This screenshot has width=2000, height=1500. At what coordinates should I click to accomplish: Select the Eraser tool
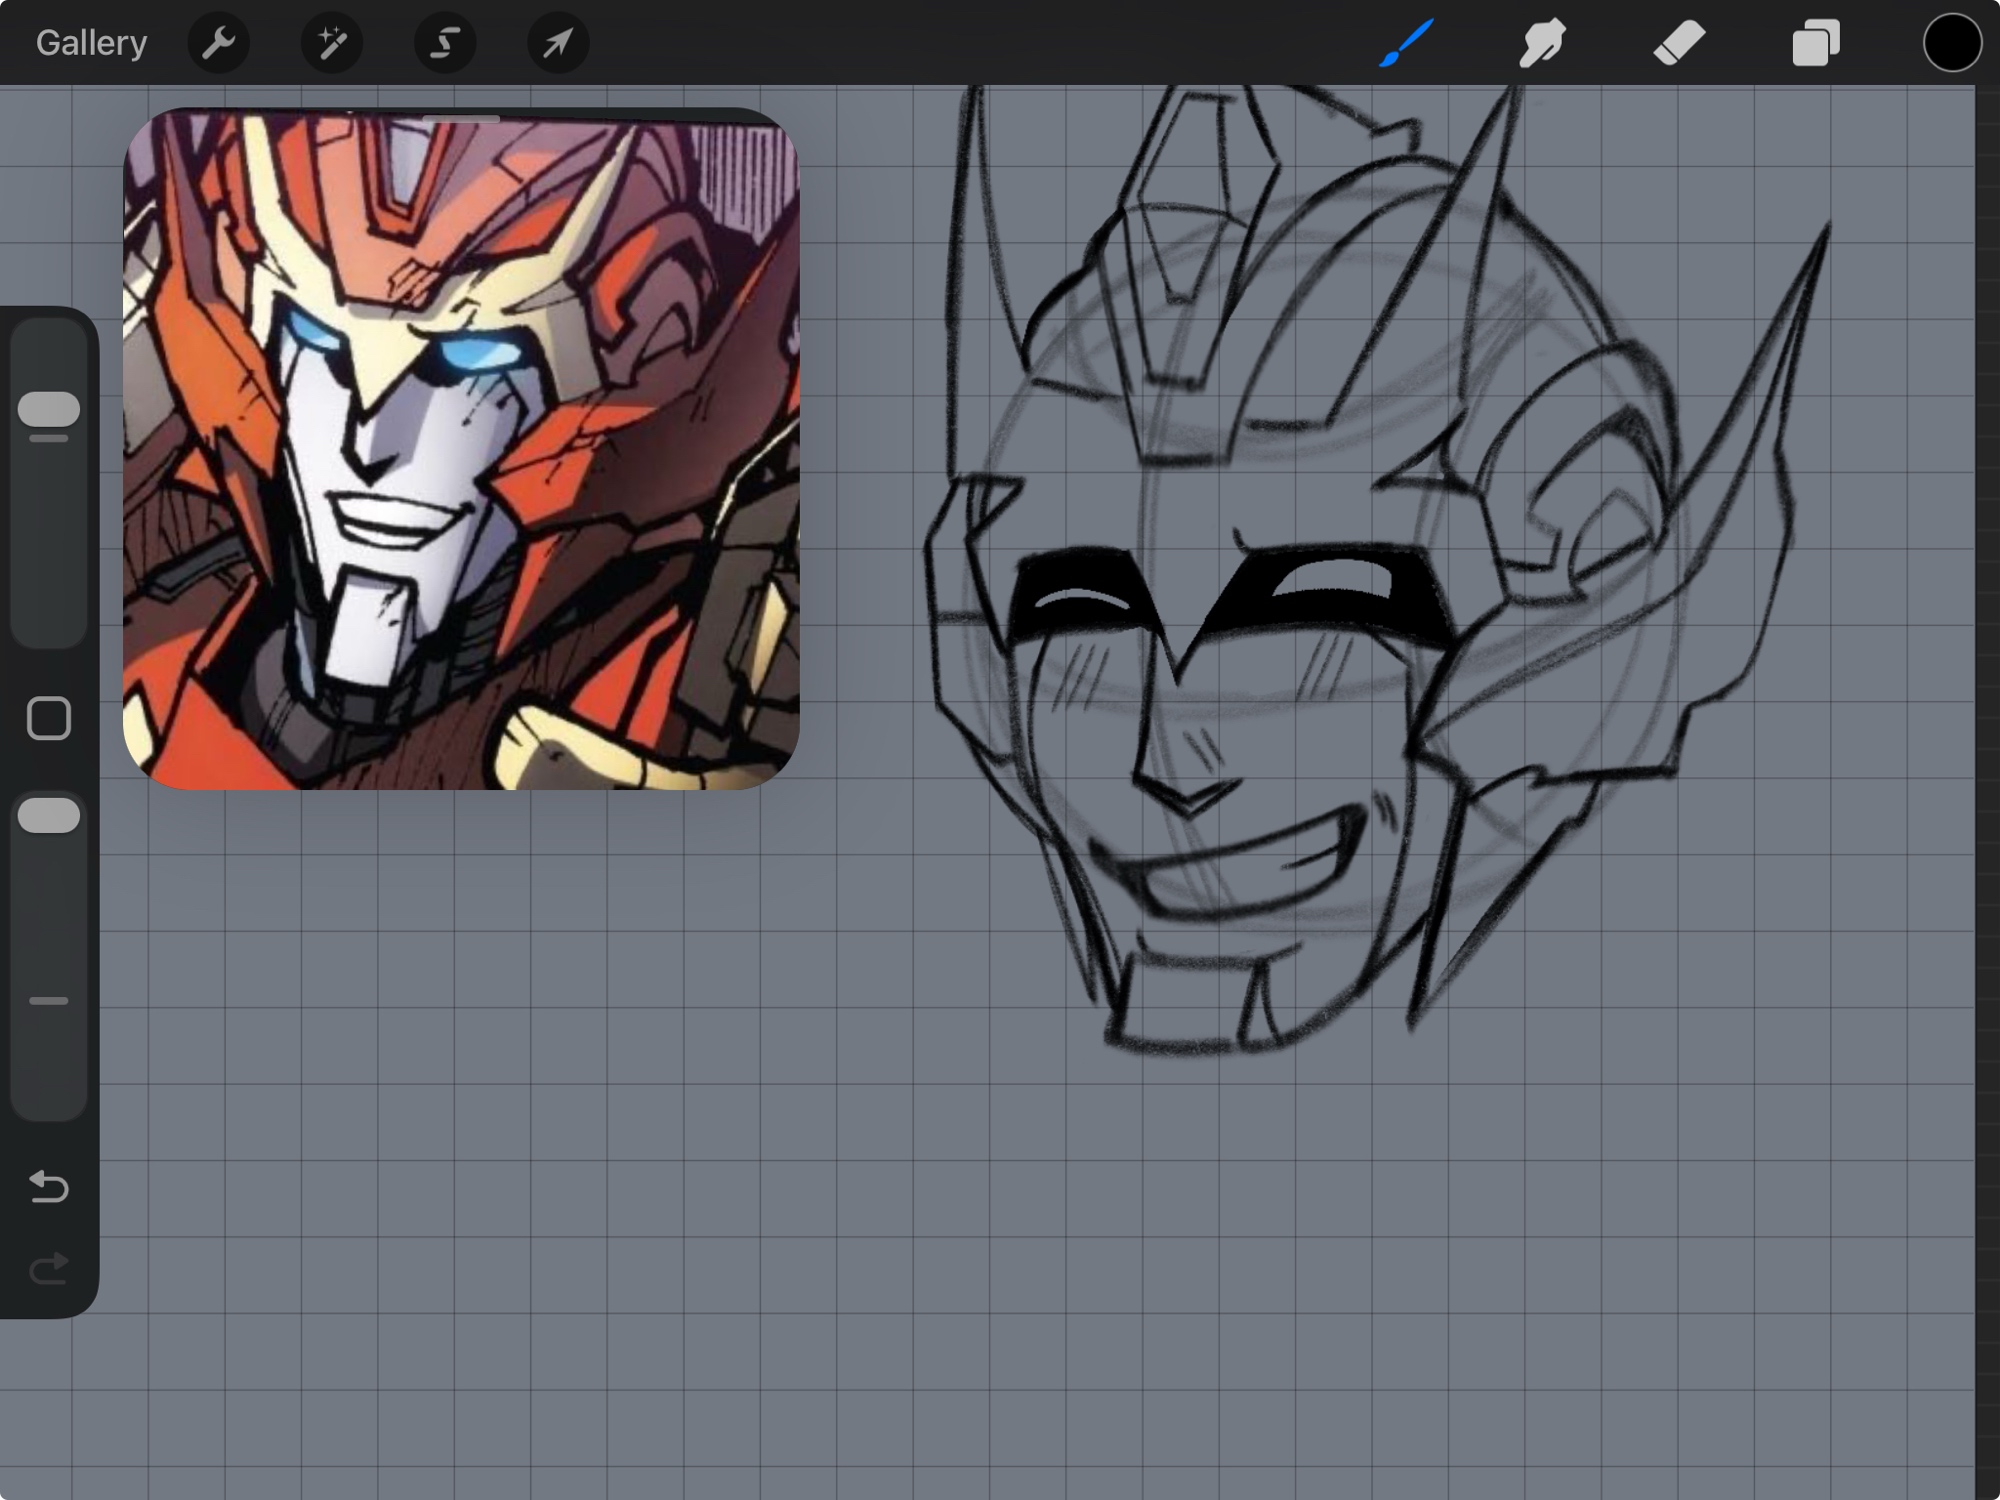tap(1679, 43)
